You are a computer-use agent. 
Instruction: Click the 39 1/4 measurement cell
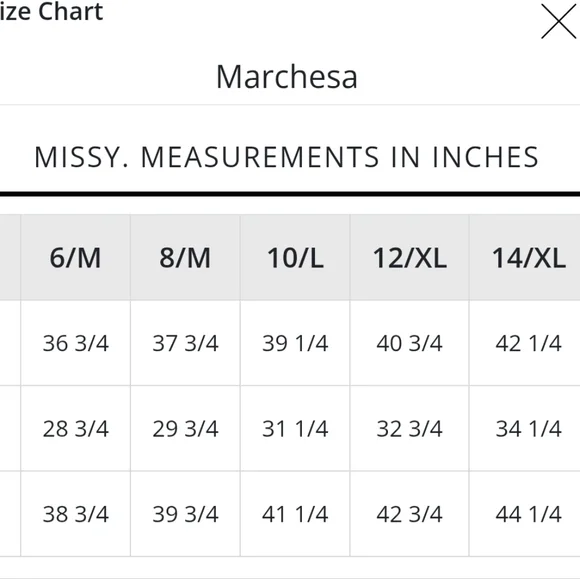[295, 343]
